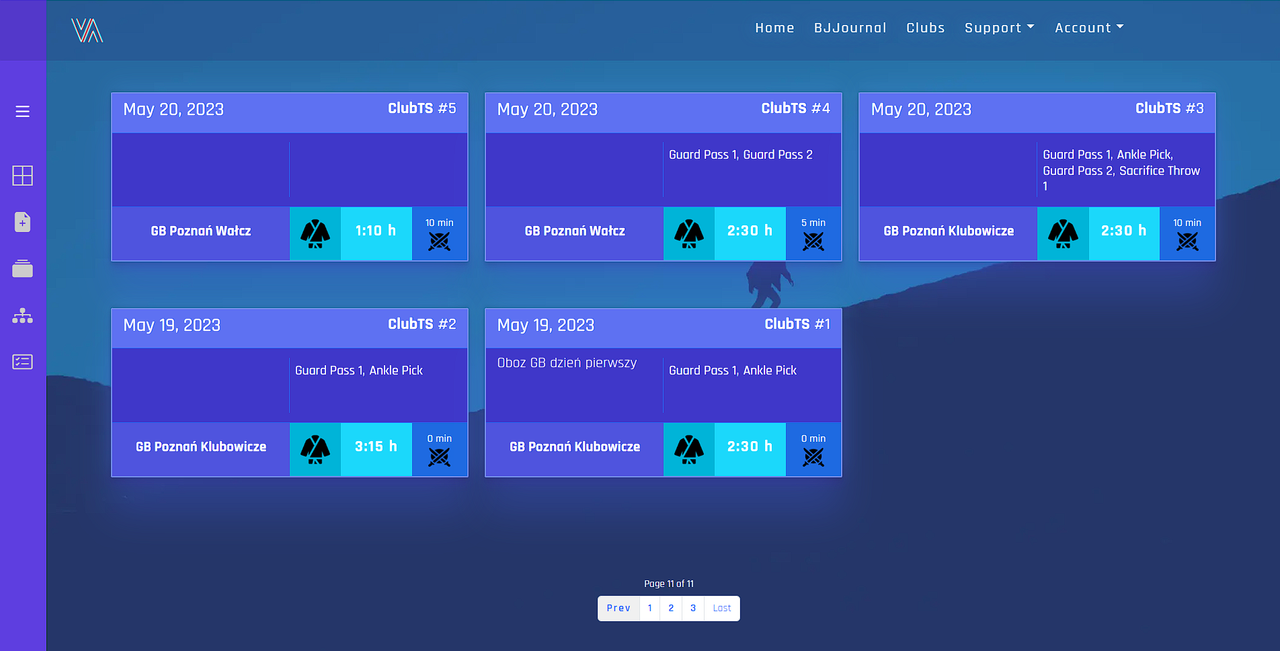Jump to pagination page 1
Screen dimensions: 1280x651
649,608
